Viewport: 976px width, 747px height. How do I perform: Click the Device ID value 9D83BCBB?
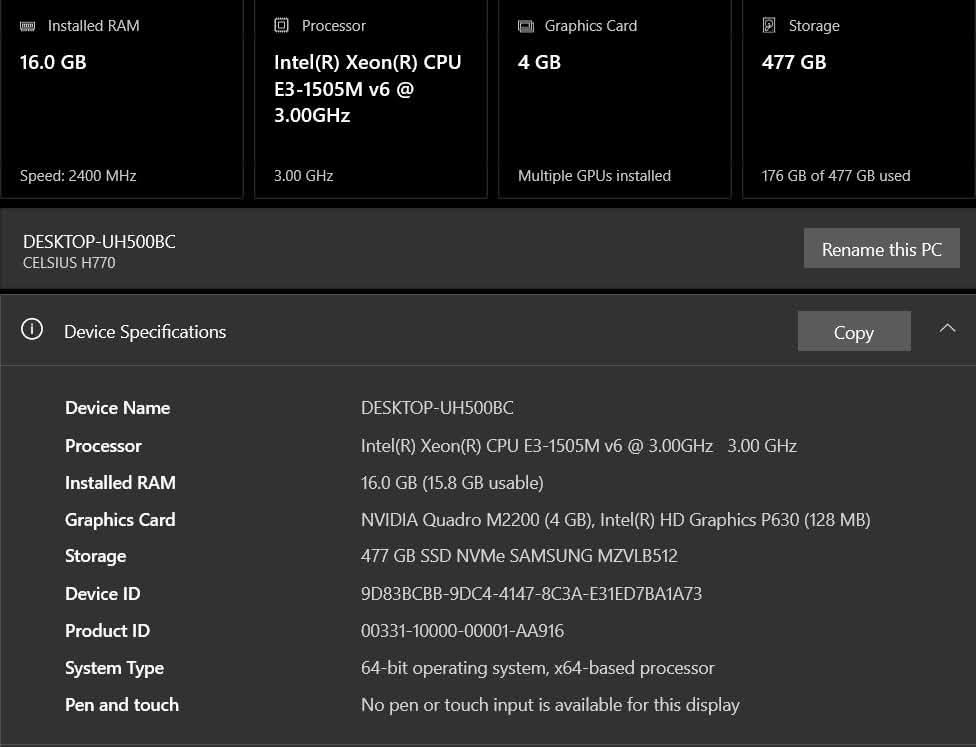pyautogui.click(x=531, y=594)
